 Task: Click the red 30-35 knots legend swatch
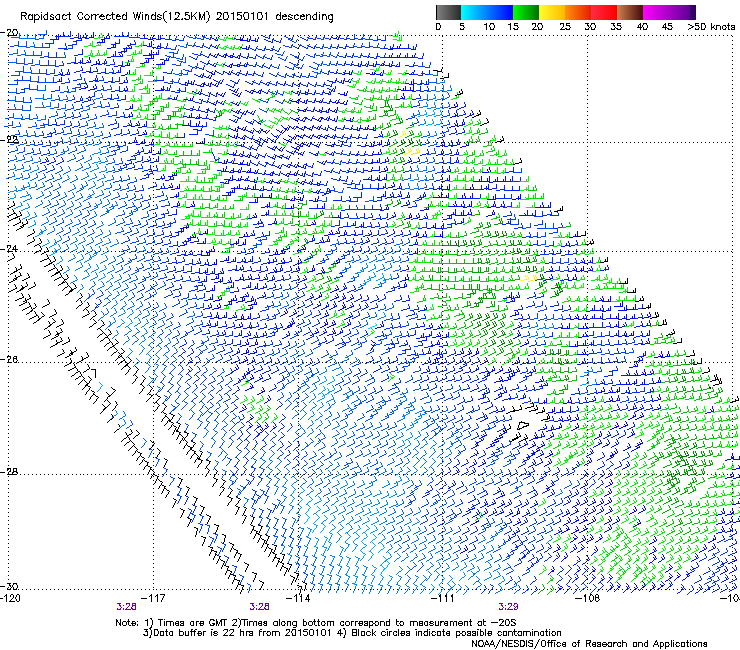(x=604, y=12)
